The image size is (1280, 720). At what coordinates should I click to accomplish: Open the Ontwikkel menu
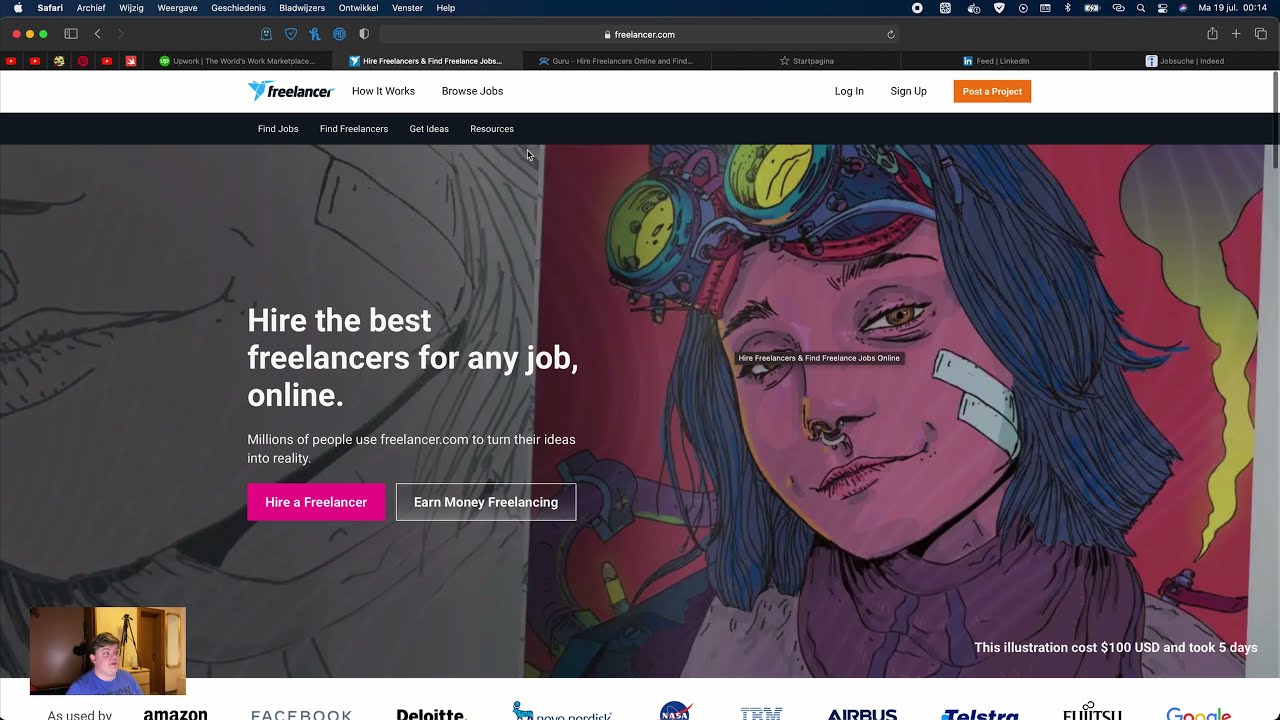pos(358,8)
